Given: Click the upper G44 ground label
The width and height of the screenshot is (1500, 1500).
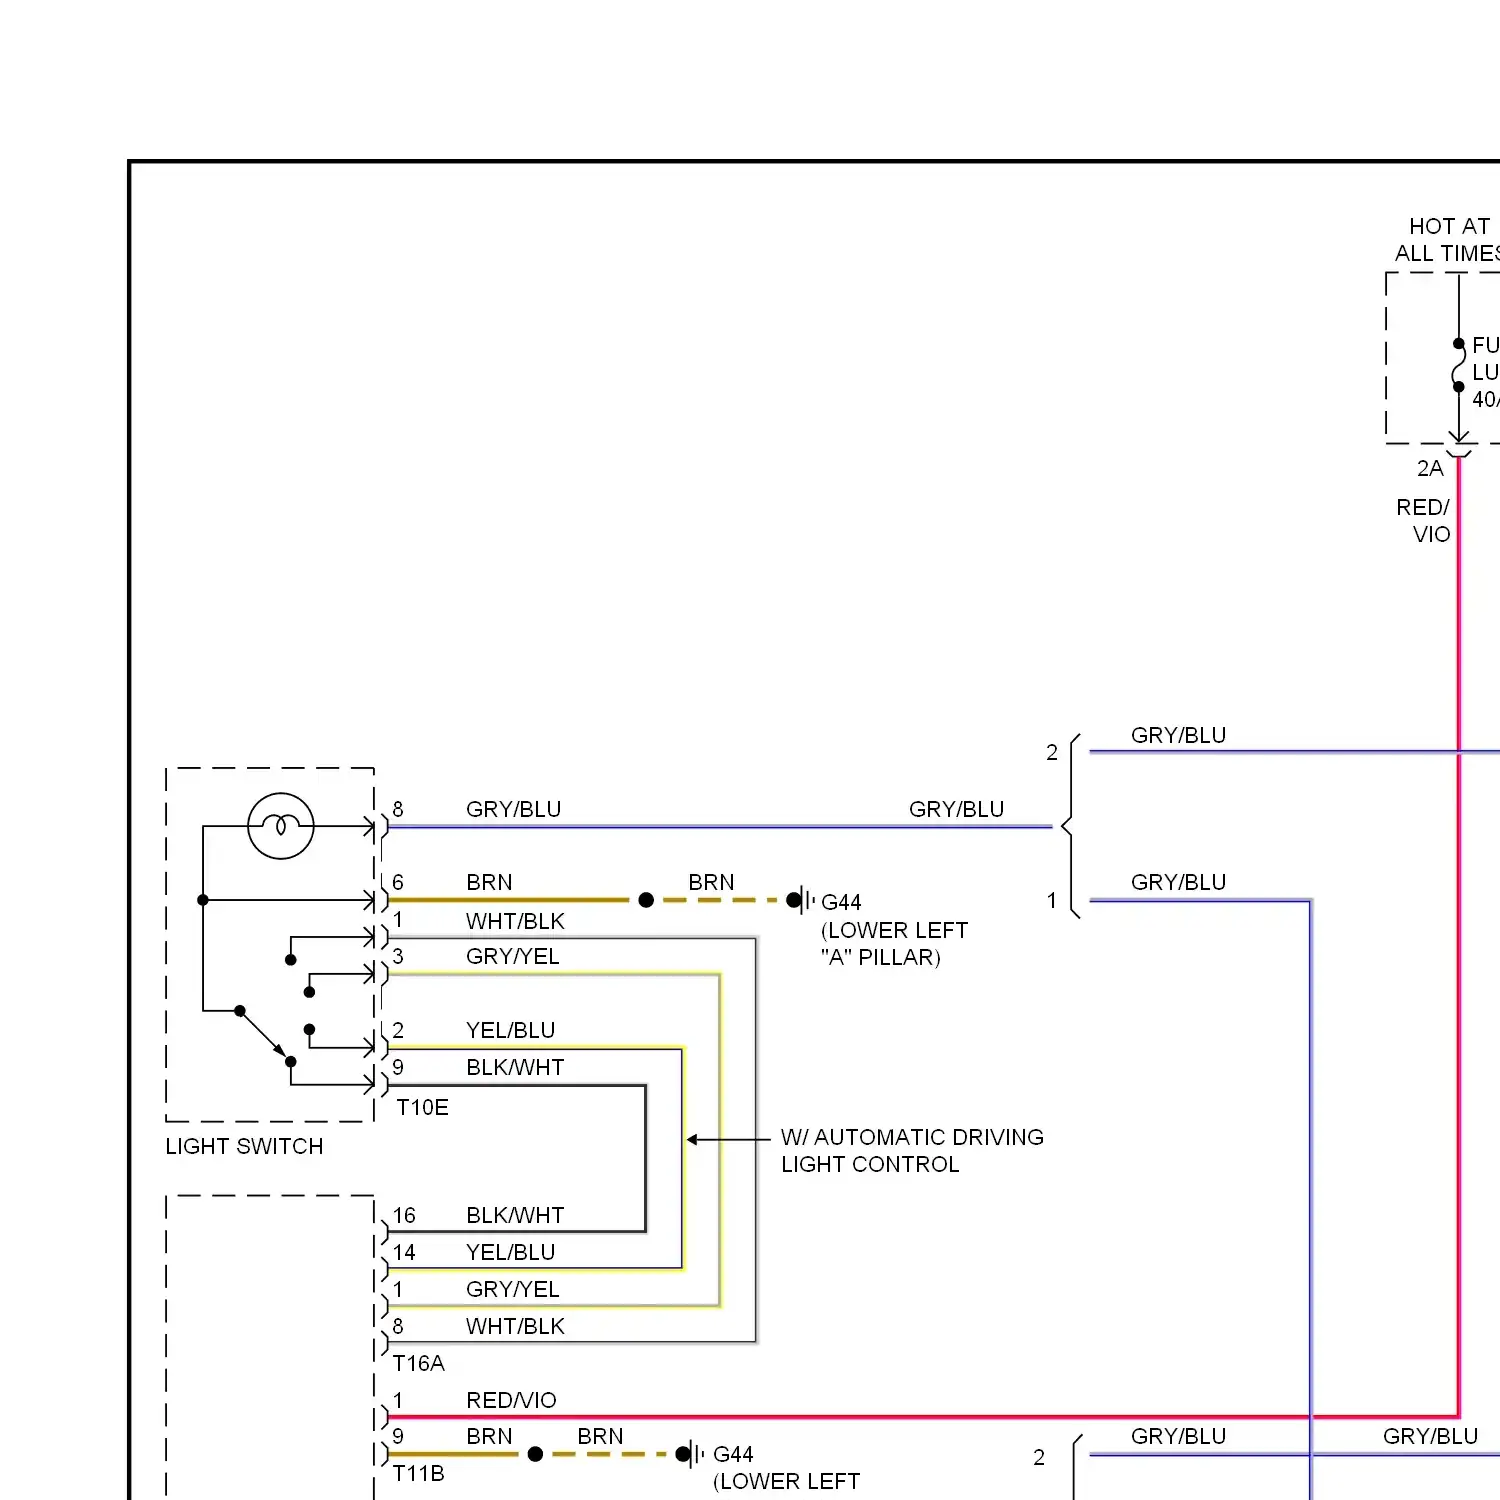Looking at the screenshot, I should pos(841,902).
